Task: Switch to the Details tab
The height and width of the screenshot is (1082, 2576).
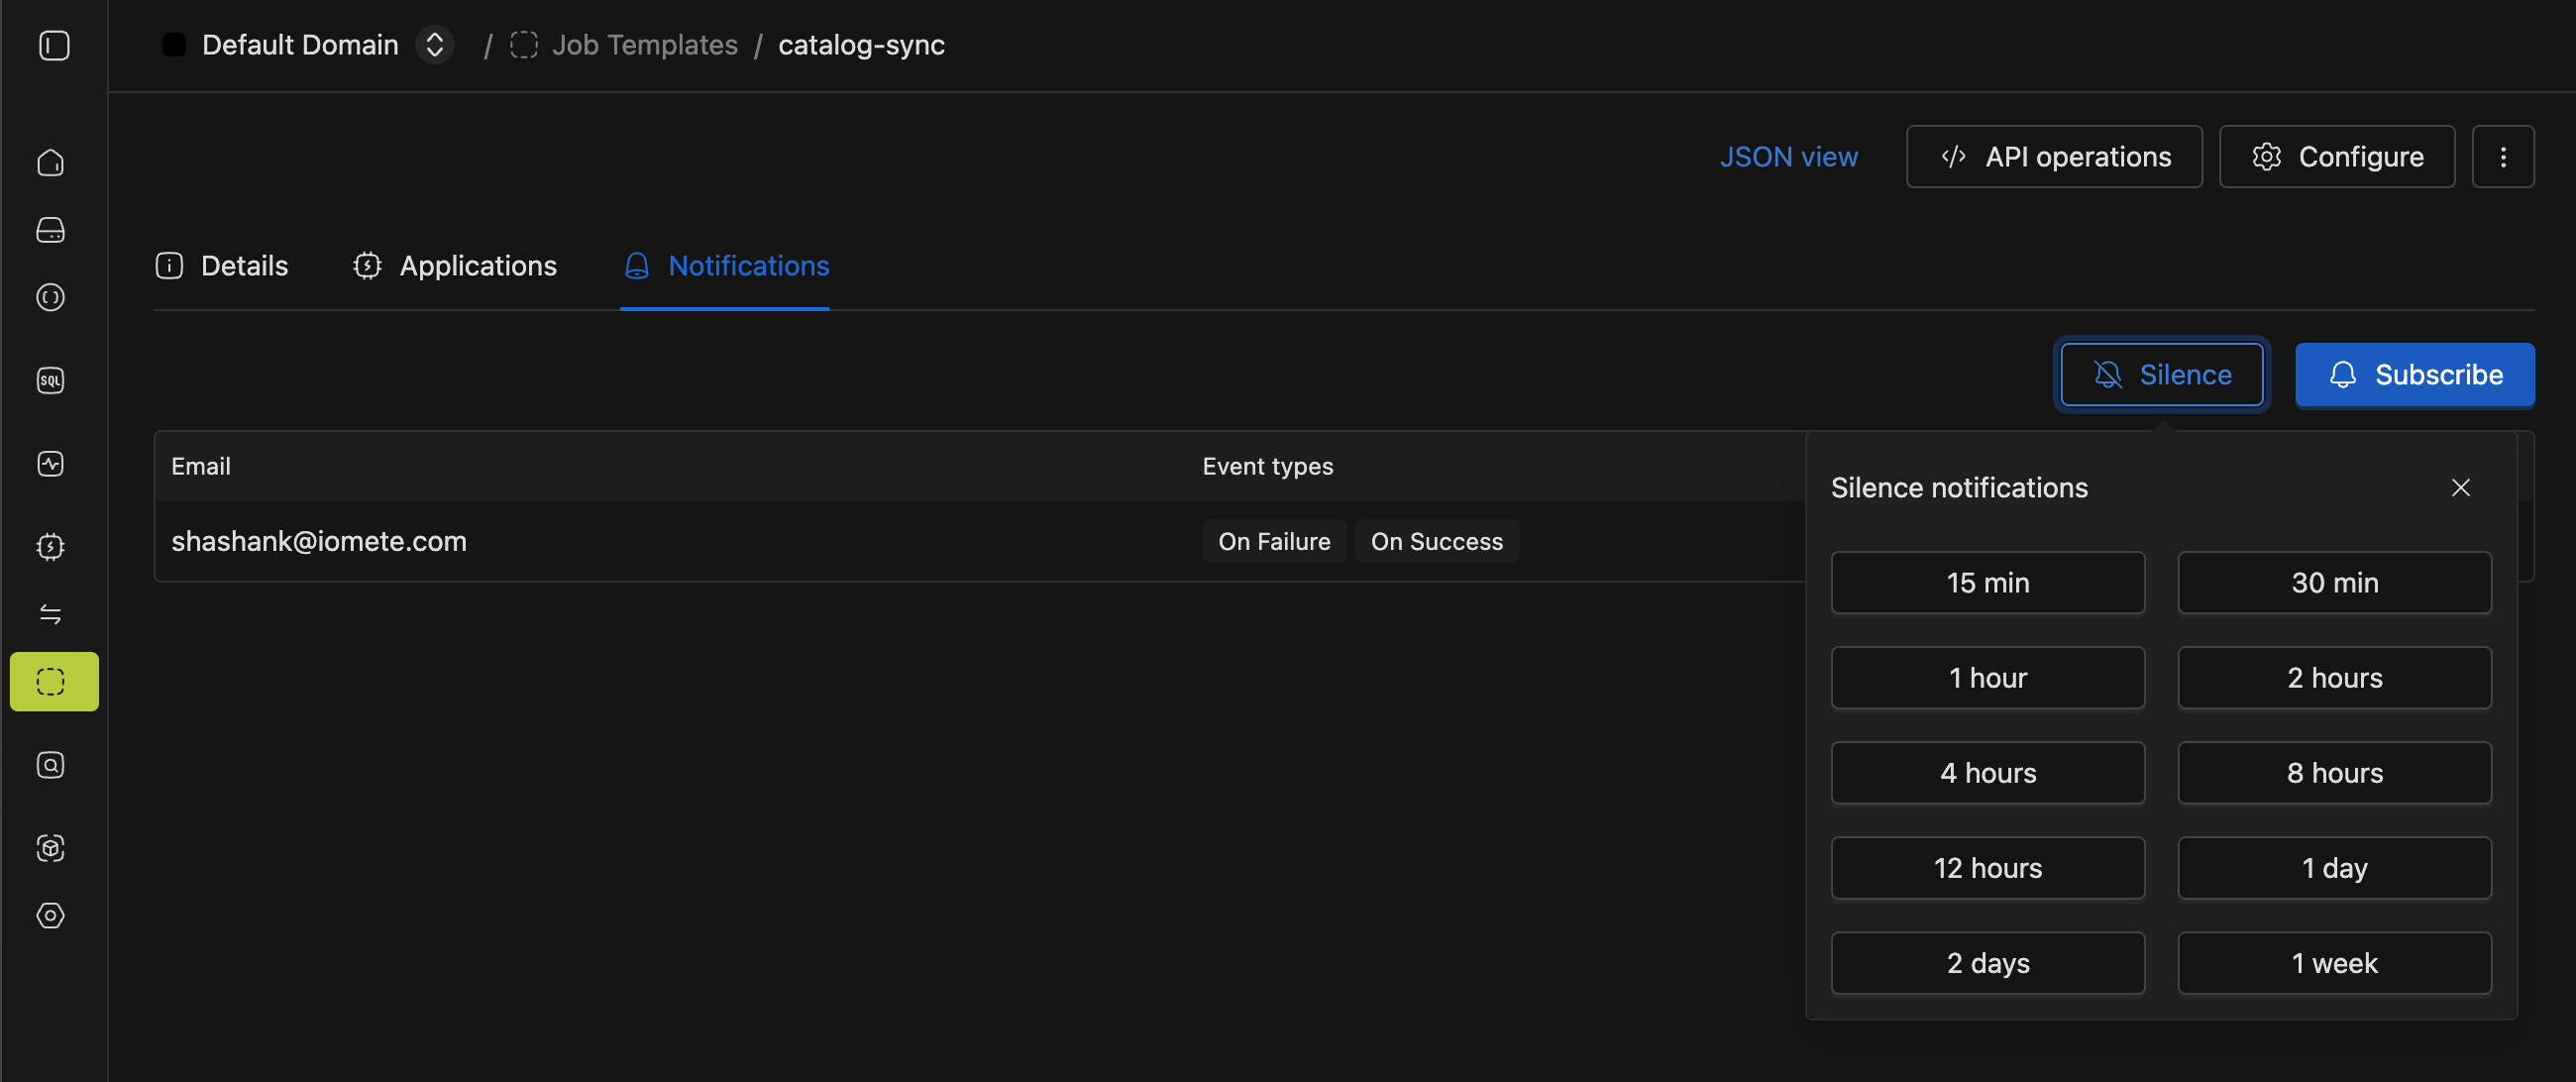Action: pyautogui.click(x=222, y=266)
